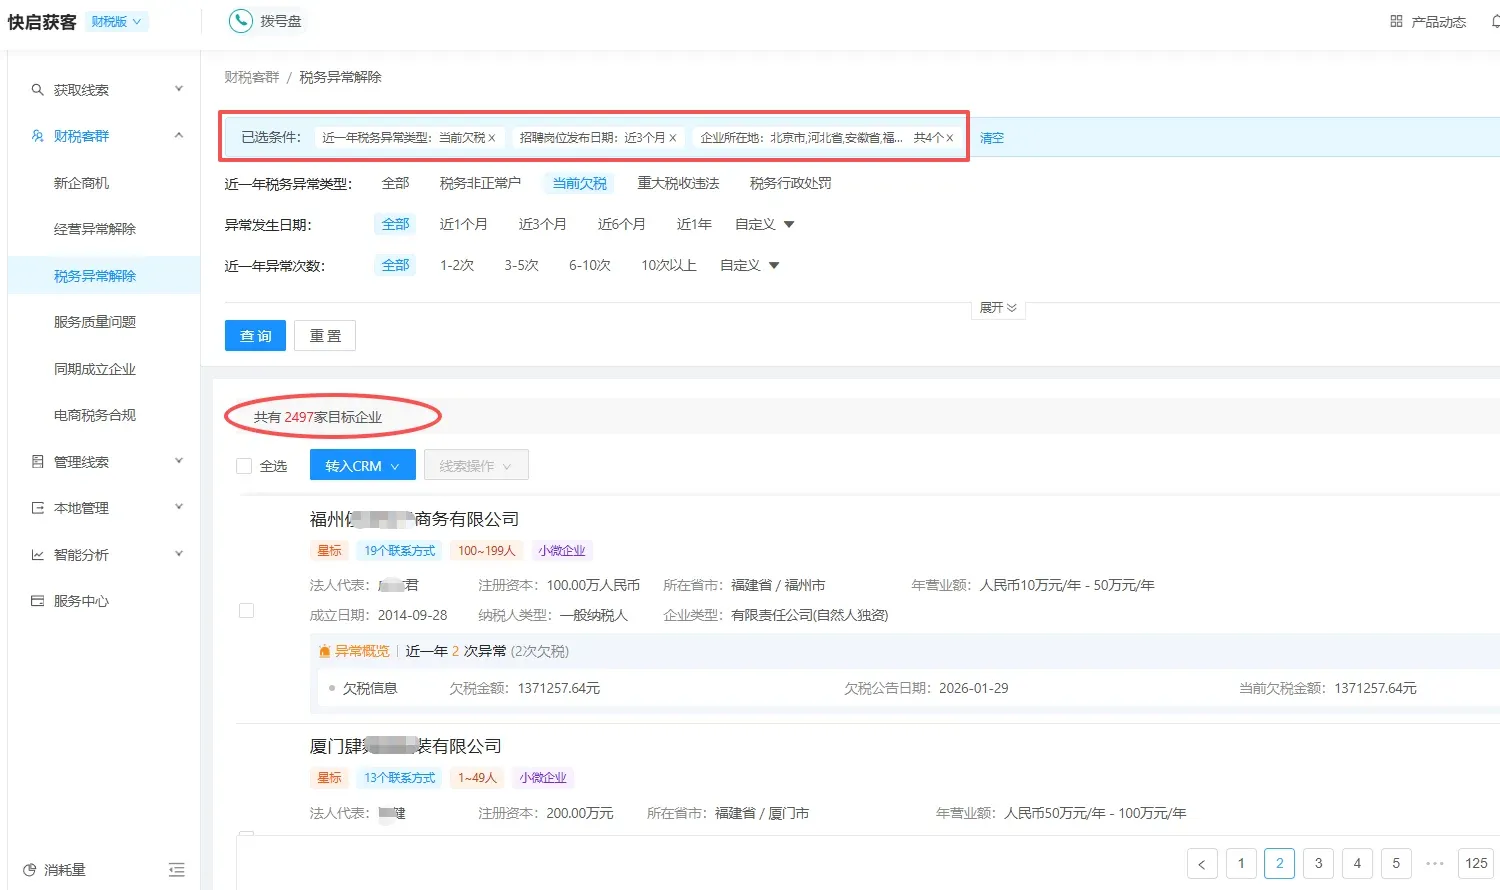
Task: Select 重大税收违法 anomaly type
Action: [679, 183]
